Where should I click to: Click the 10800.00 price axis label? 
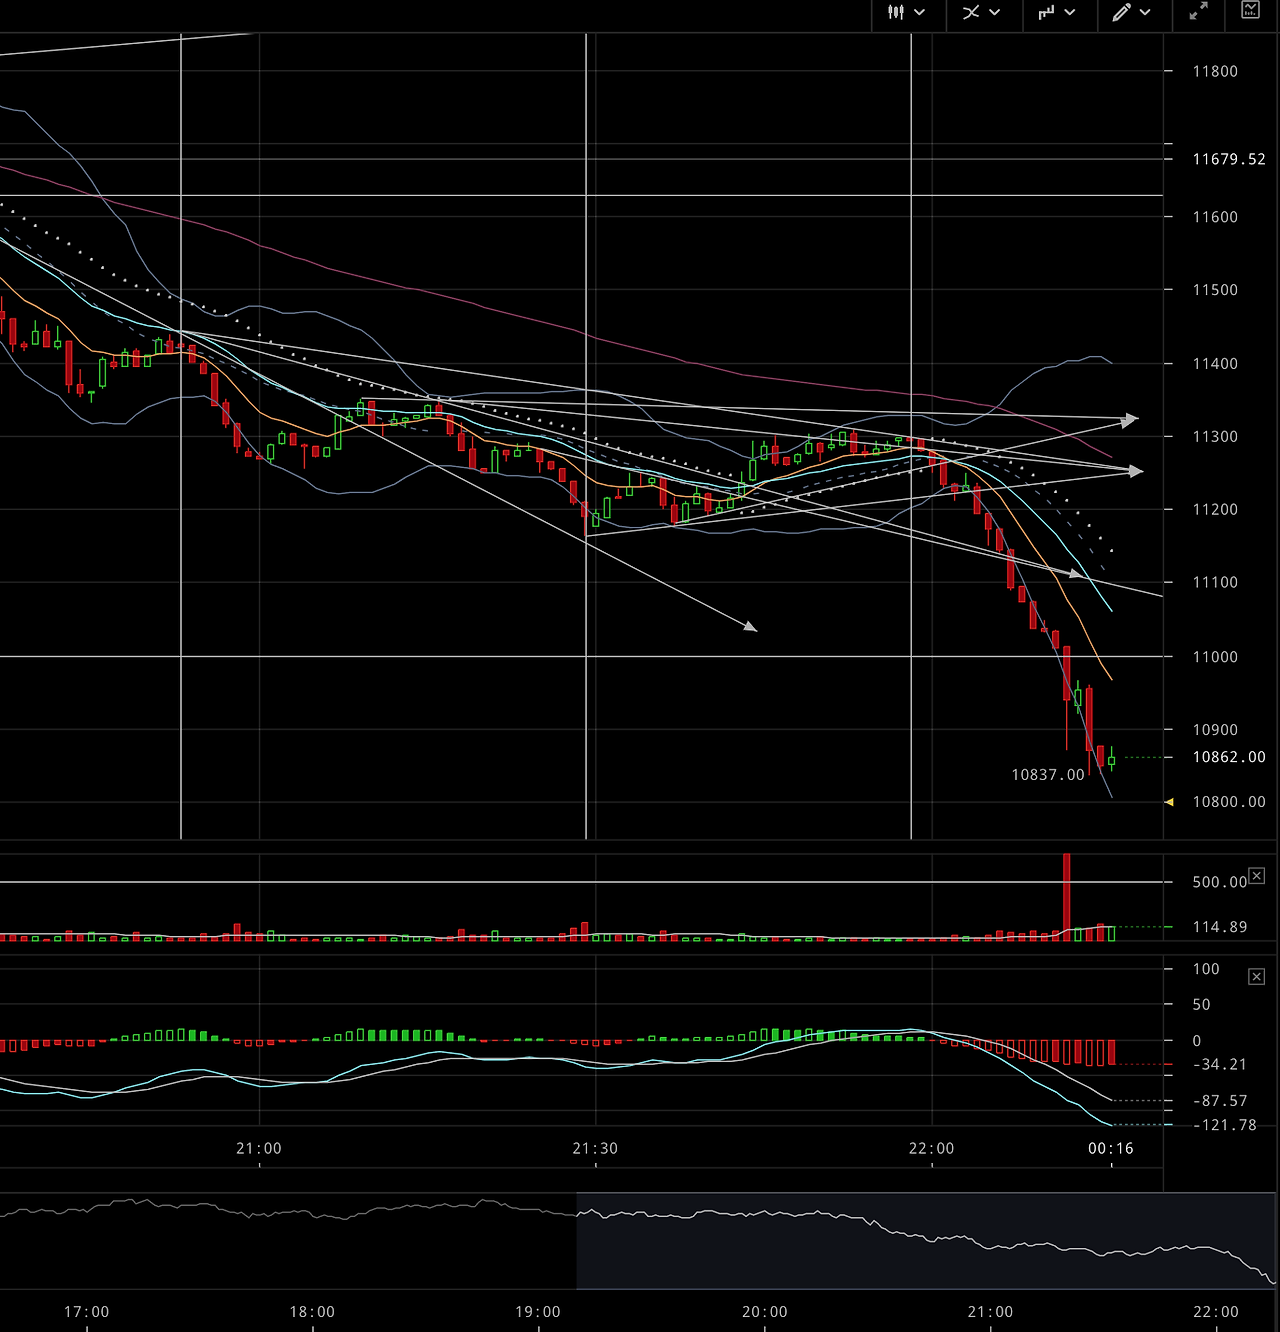pos(1229,802)
